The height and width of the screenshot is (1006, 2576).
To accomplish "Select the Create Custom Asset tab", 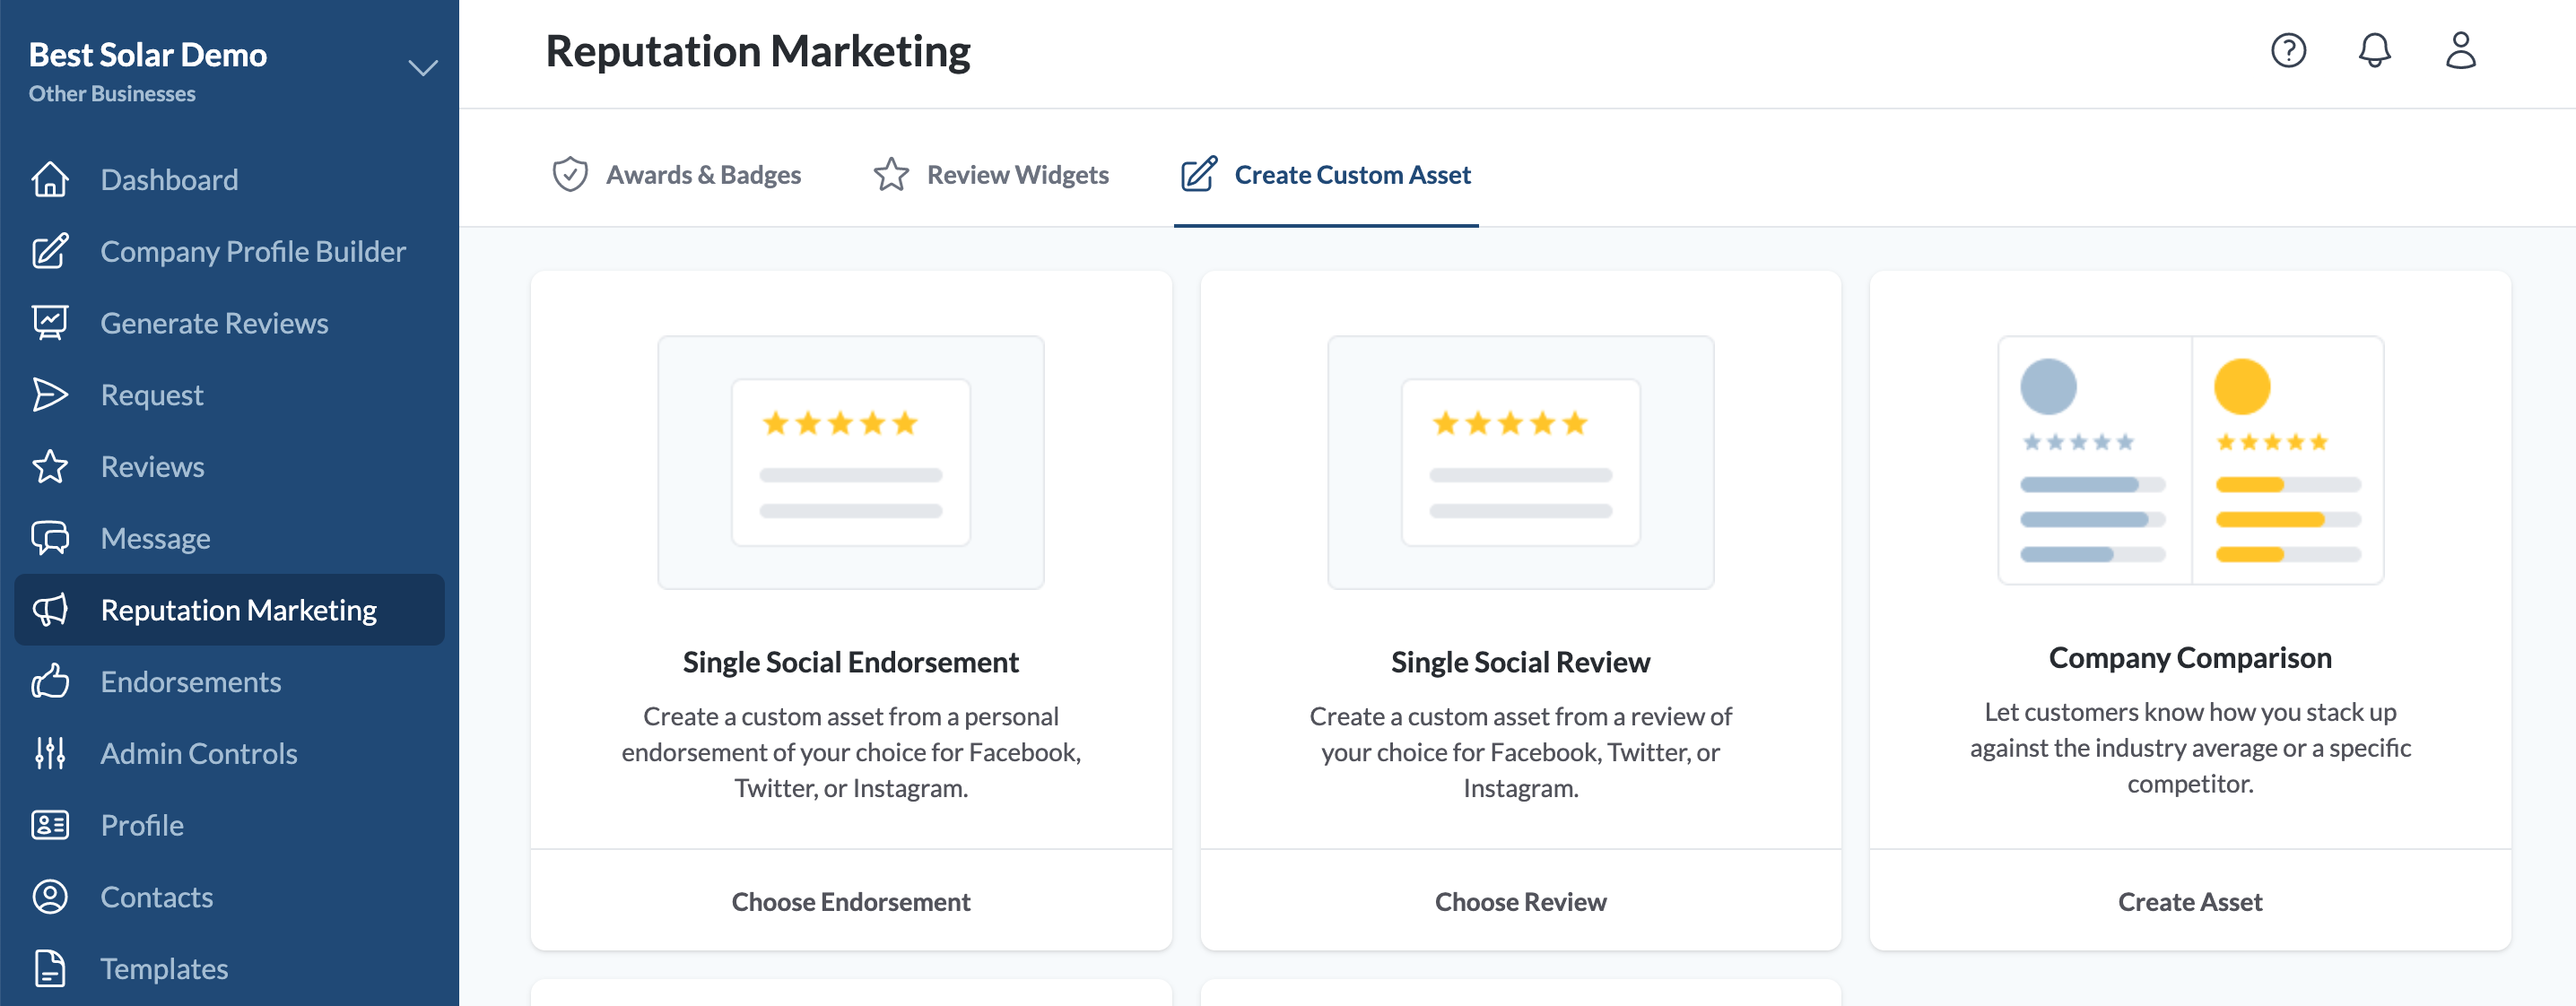I will pos(1326,175).
